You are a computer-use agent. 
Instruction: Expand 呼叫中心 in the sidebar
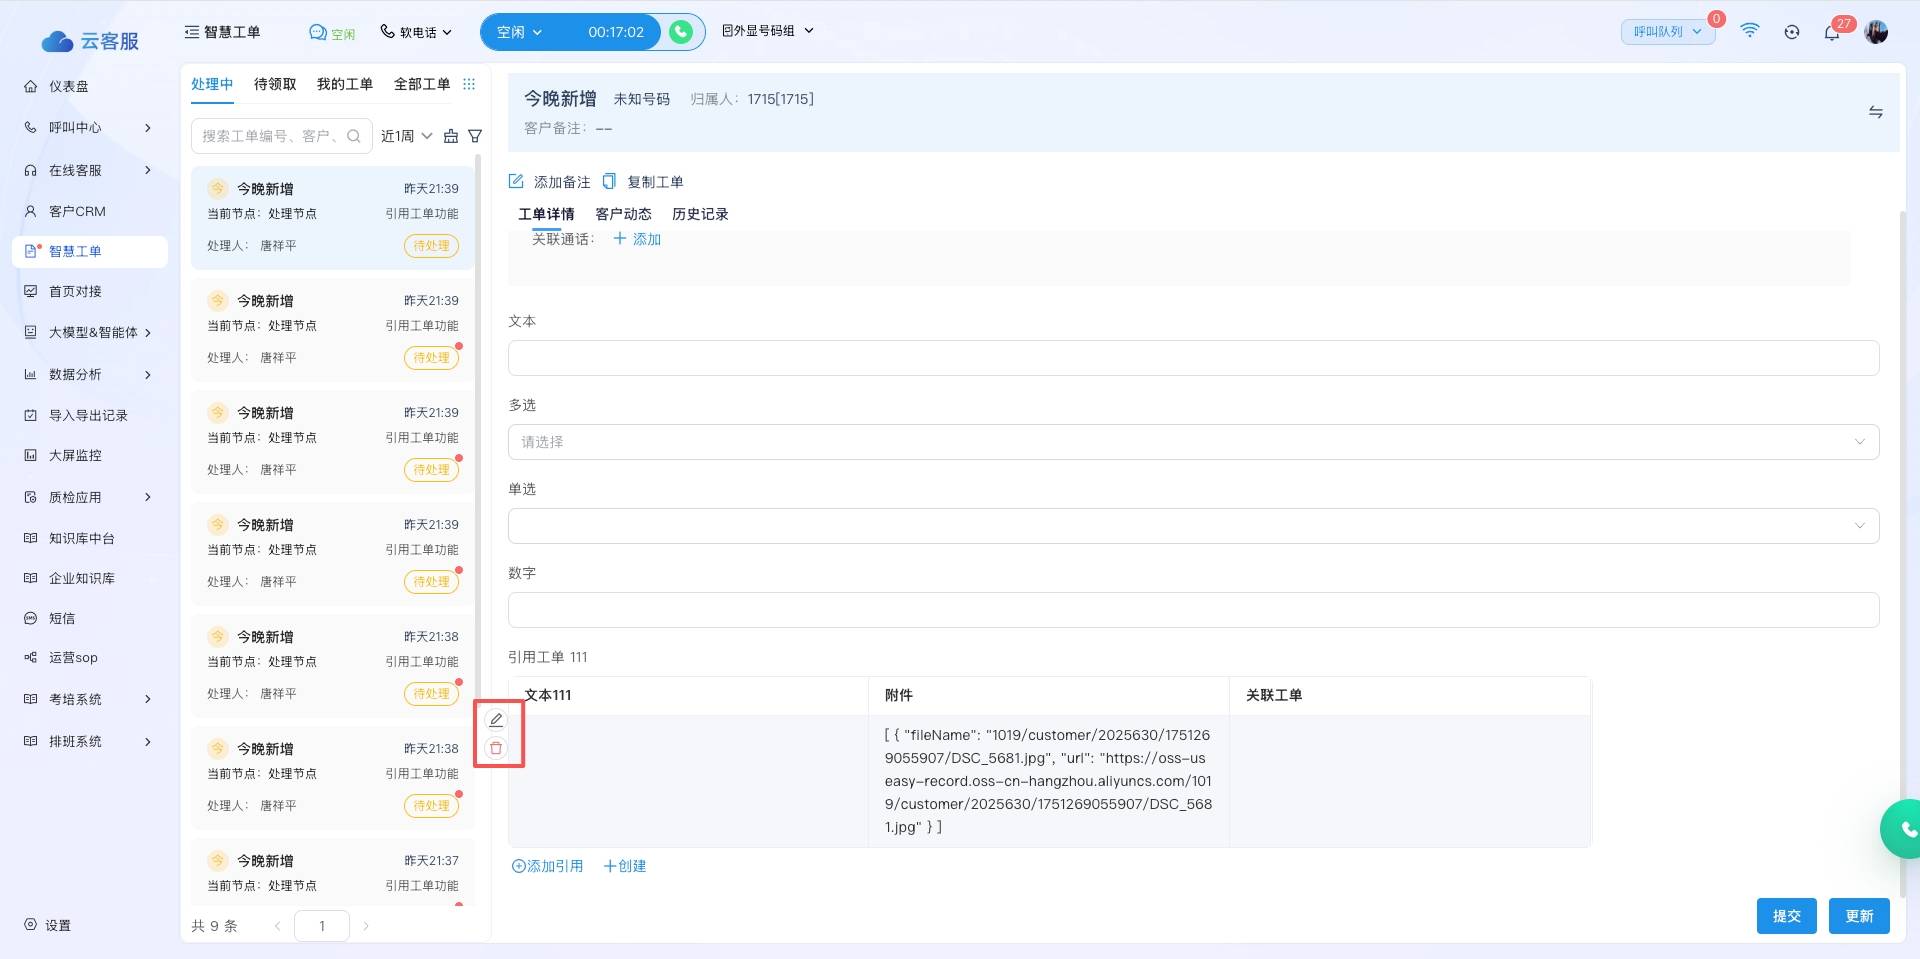89,127
